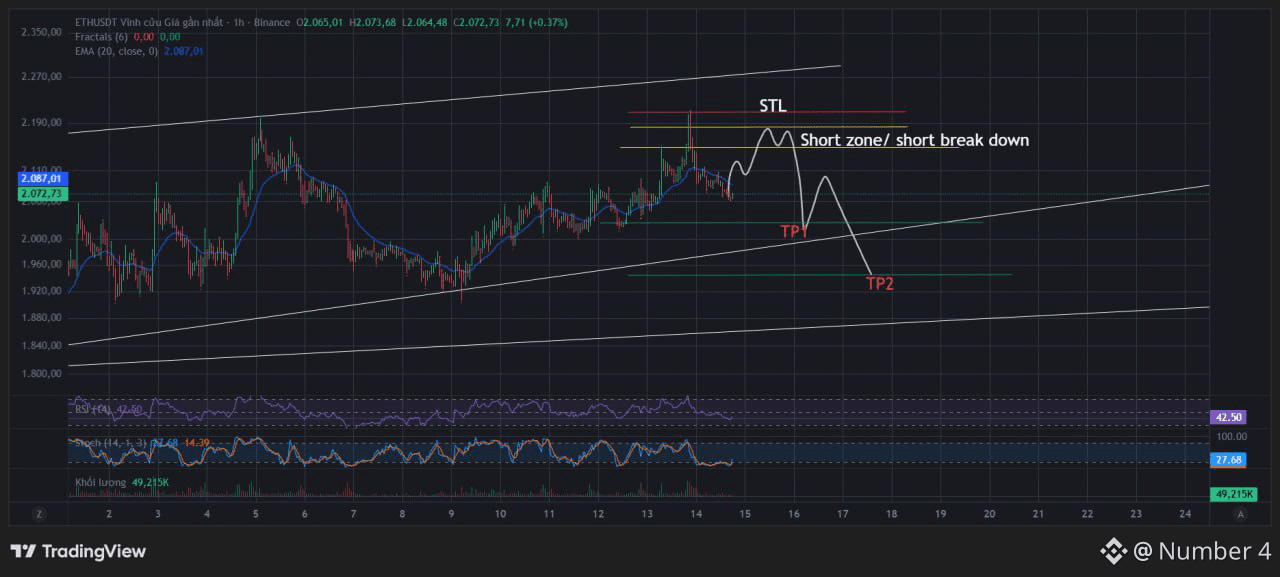This screenshot has height=577, width=1280.
Task: Click the open price value O2.065,01
Action: coord(319,22)
